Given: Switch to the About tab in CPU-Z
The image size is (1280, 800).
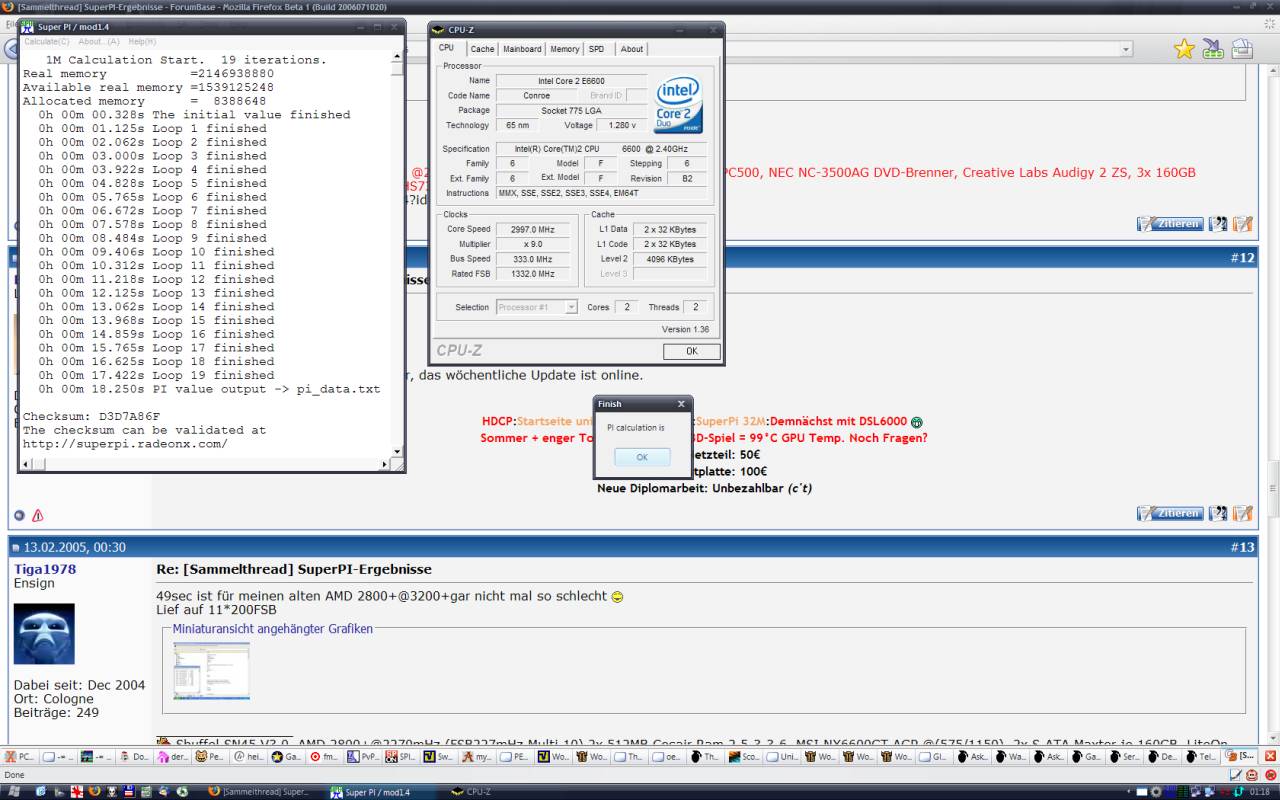Looking at the screenshot, I should pos(632,49).
